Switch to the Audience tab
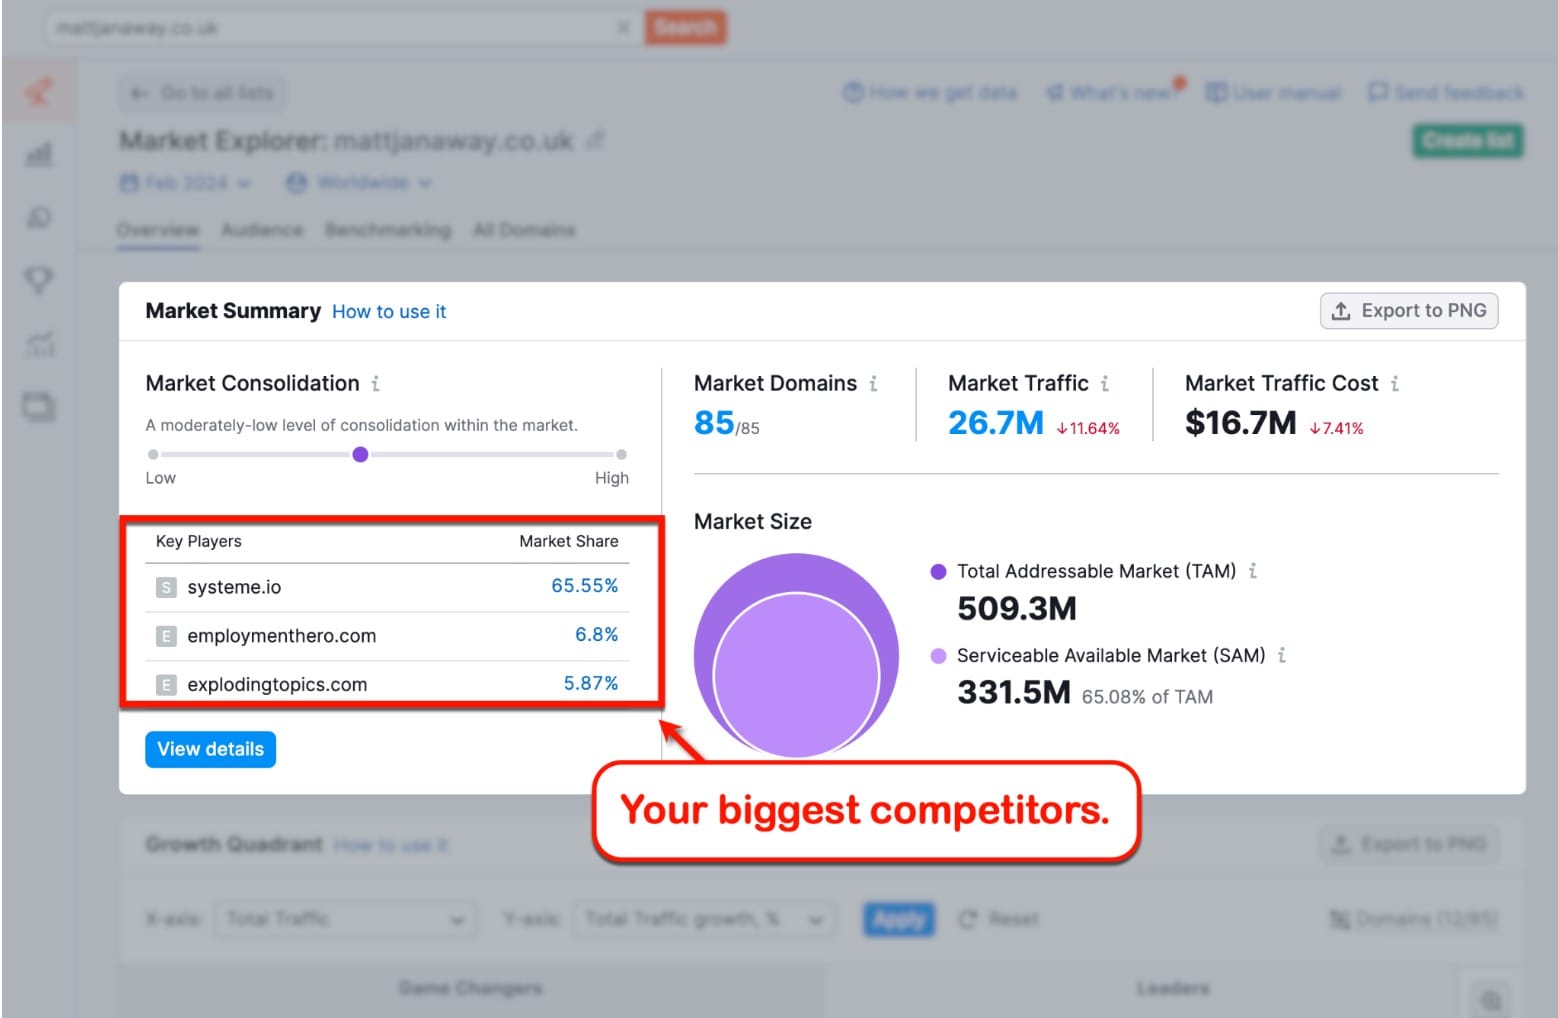Screen dimensions: 1558x1018 tap(262, 230)
